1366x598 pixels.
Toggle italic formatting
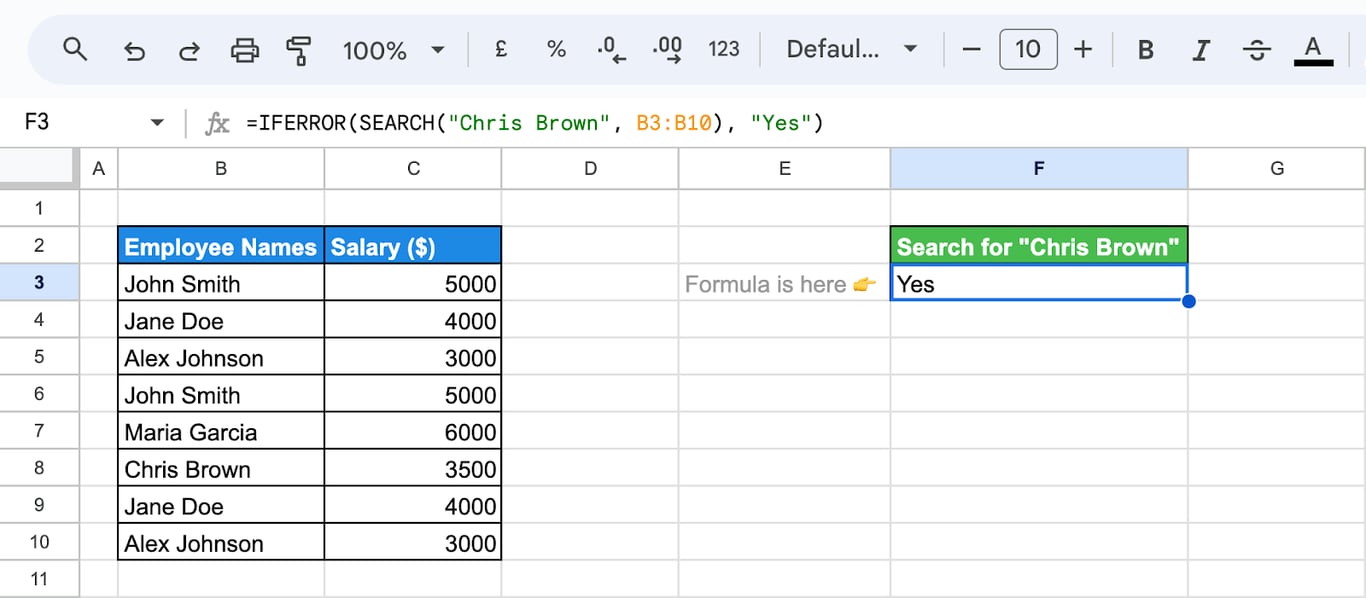click(x=1202, y=49)
